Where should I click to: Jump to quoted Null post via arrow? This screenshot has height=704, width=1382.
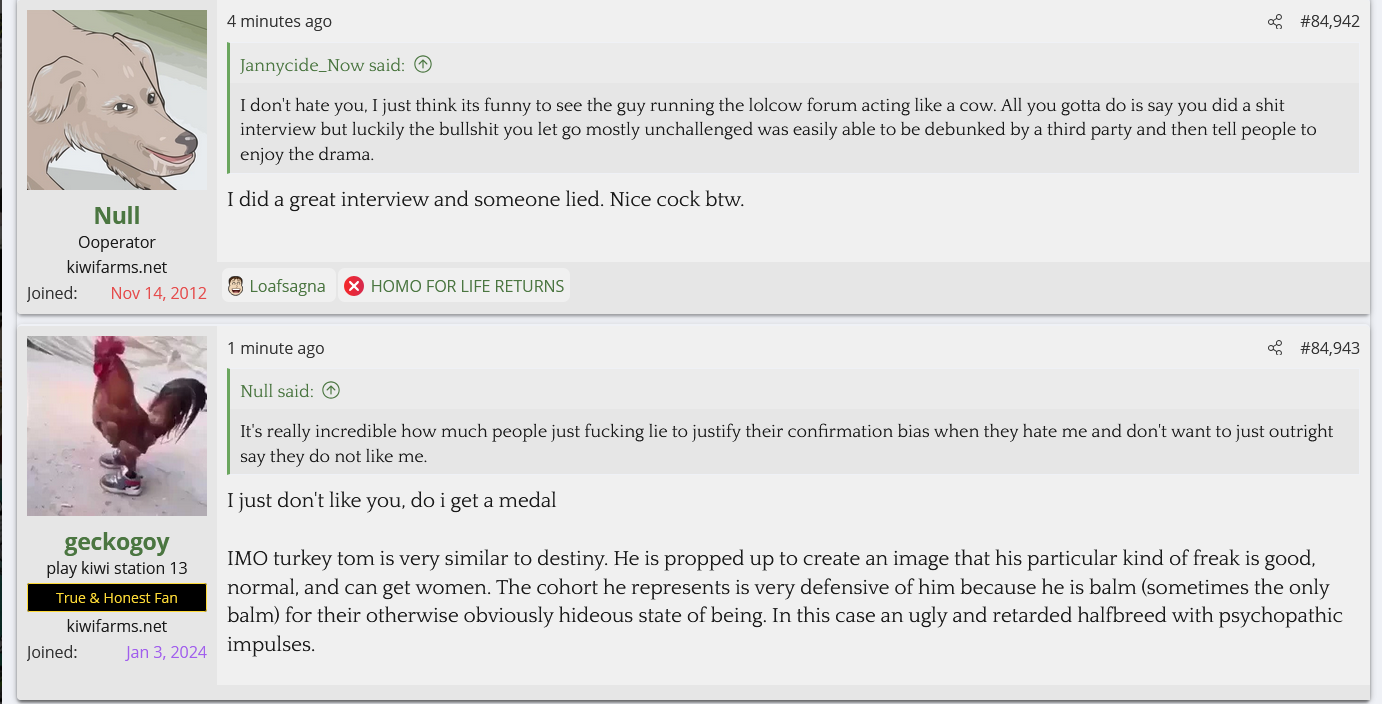click(331, 391)
